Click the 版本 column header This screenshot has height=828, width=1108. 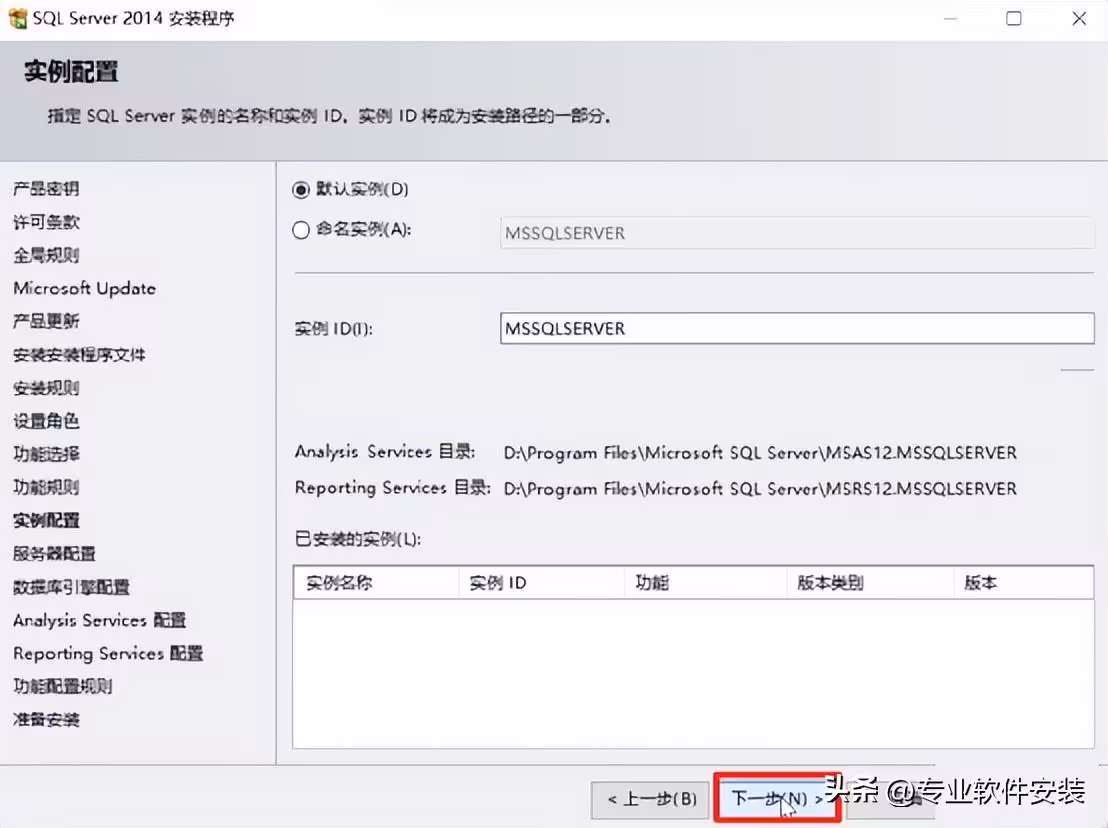point(1024,583)
